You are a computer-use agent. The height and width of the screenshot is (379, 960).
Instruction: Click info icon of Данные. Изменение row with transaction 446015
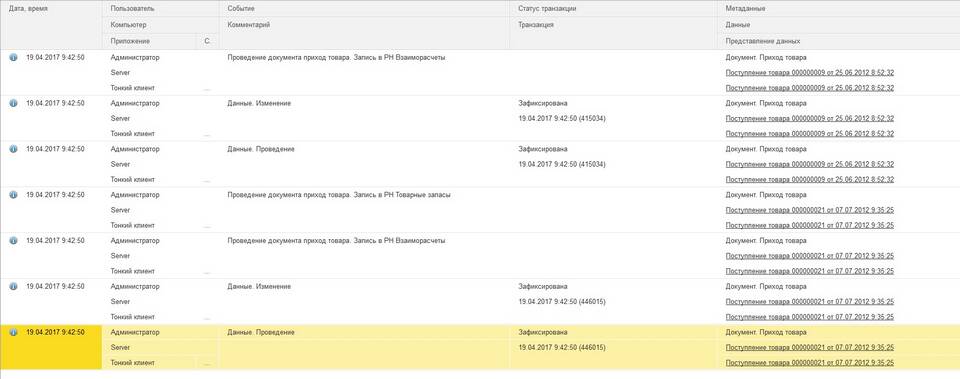tap(13, 287)
